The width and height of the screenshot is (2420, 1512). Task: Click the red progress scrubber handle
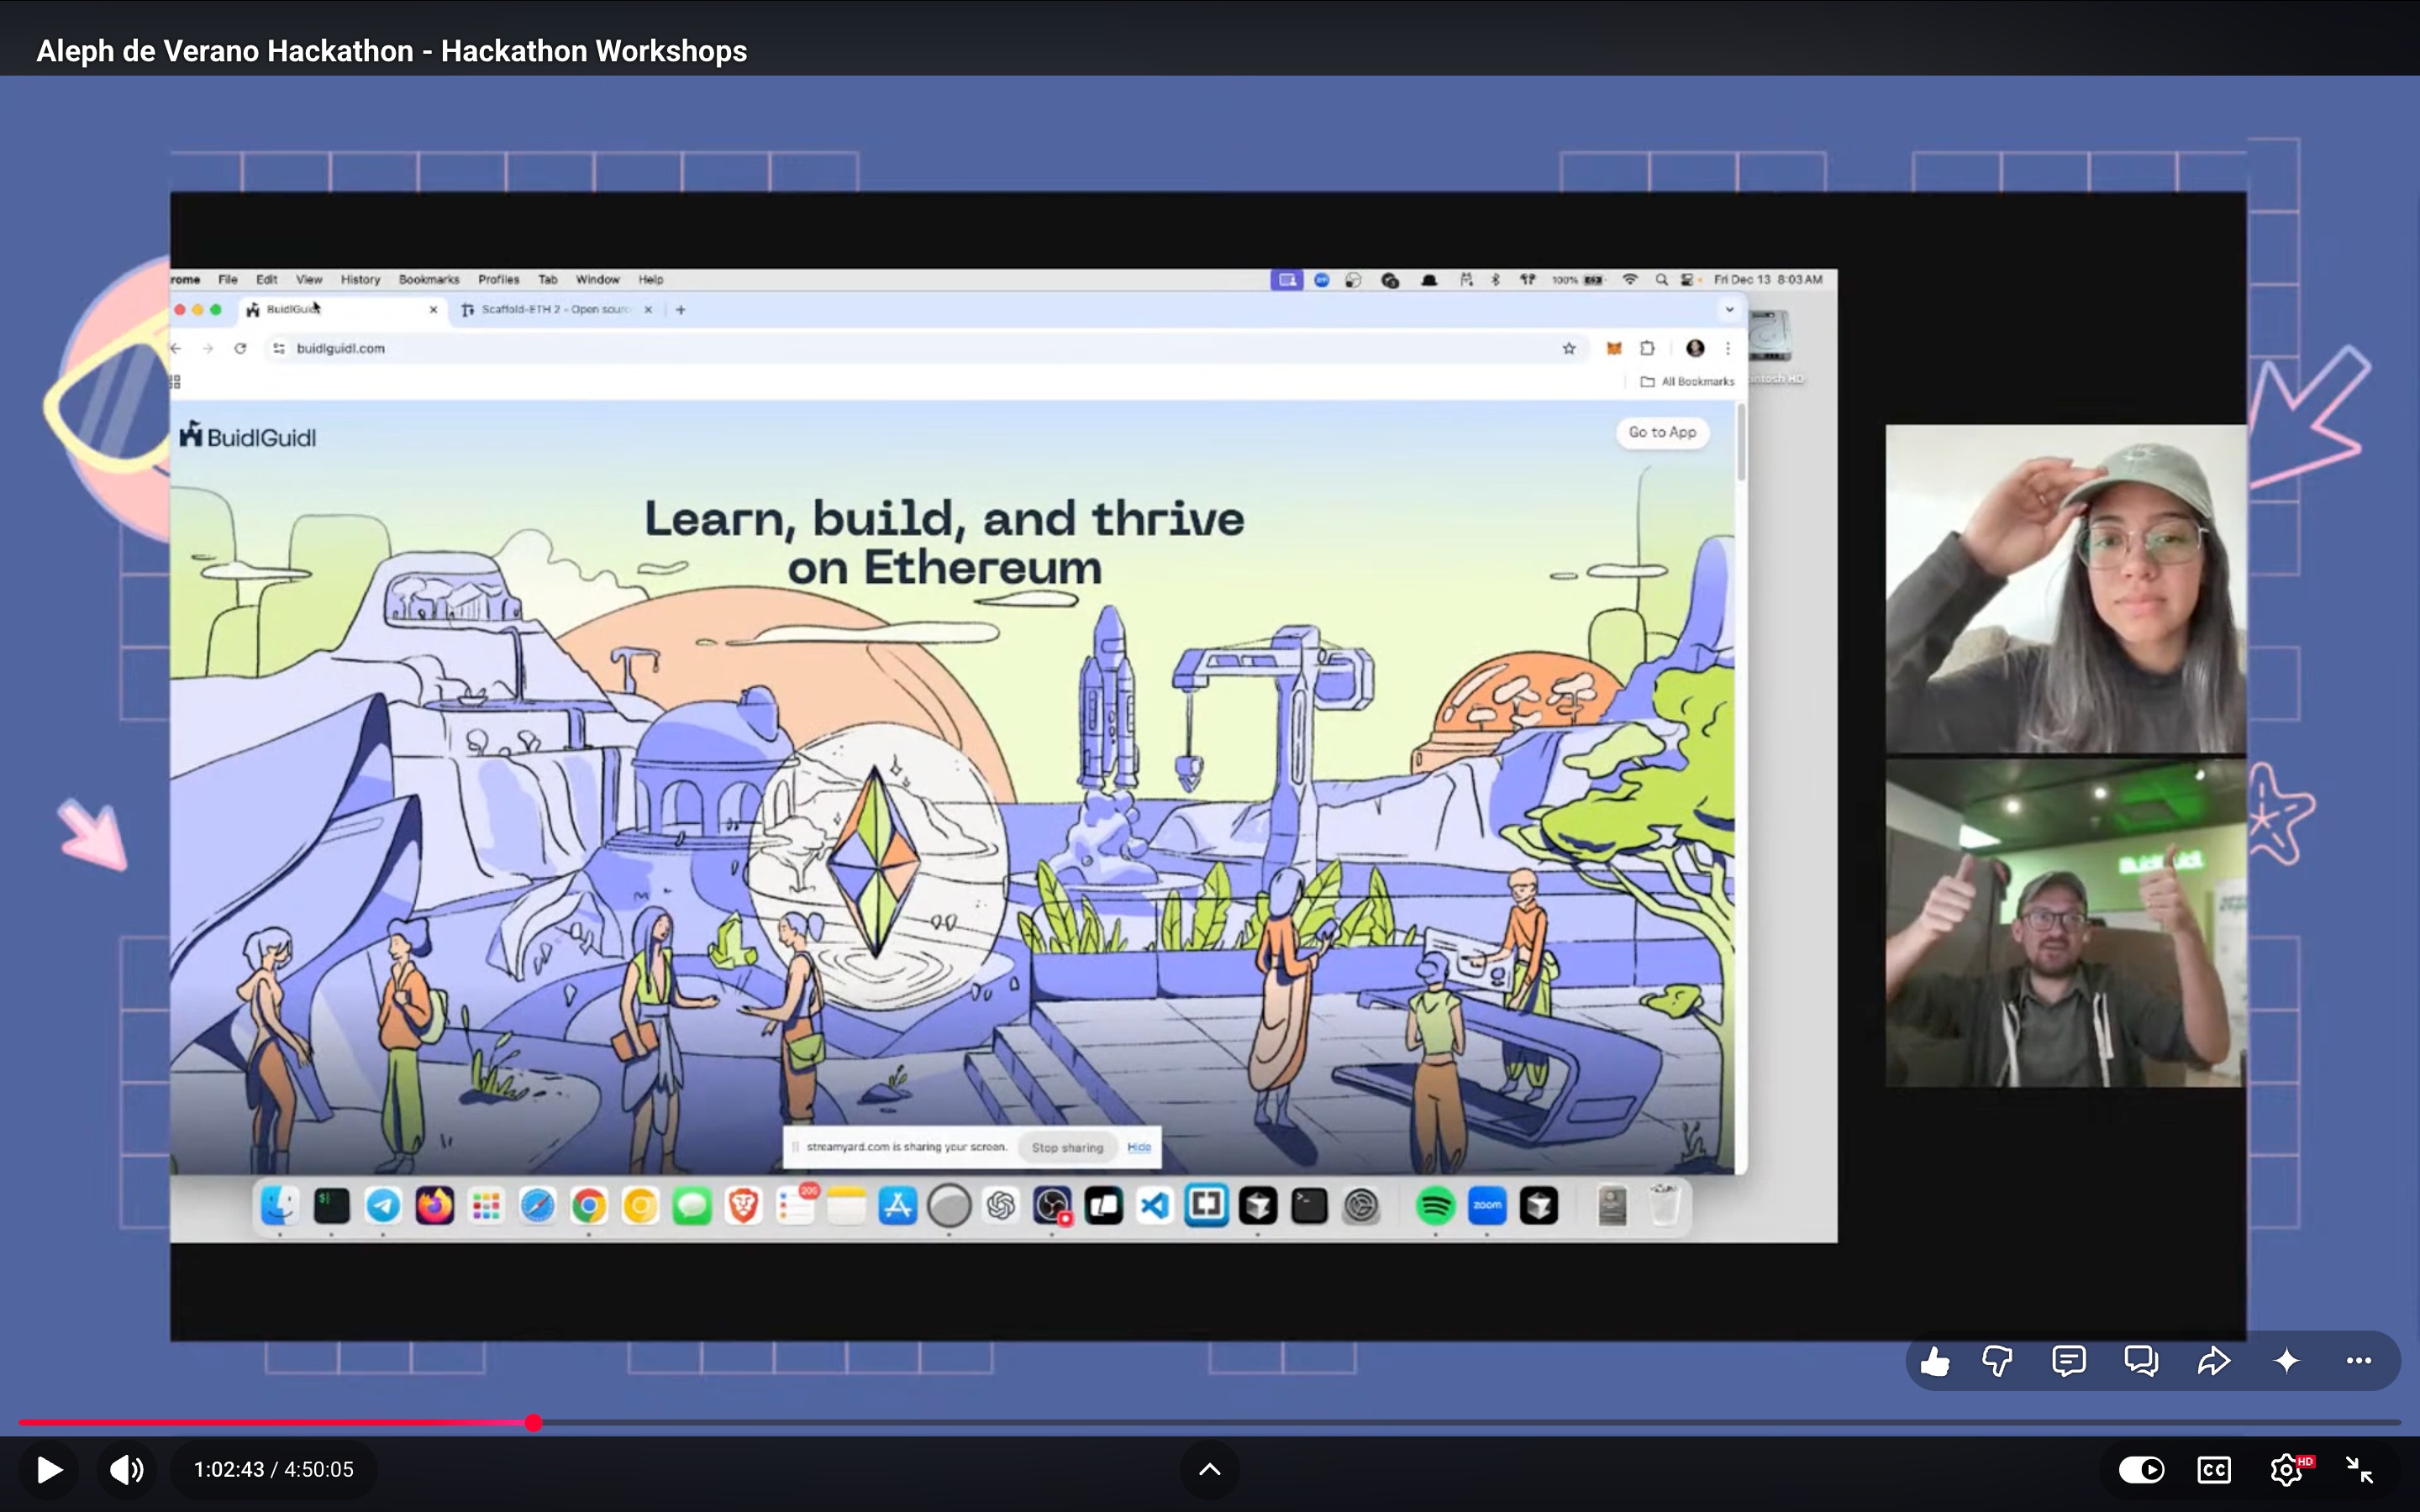534,1422
